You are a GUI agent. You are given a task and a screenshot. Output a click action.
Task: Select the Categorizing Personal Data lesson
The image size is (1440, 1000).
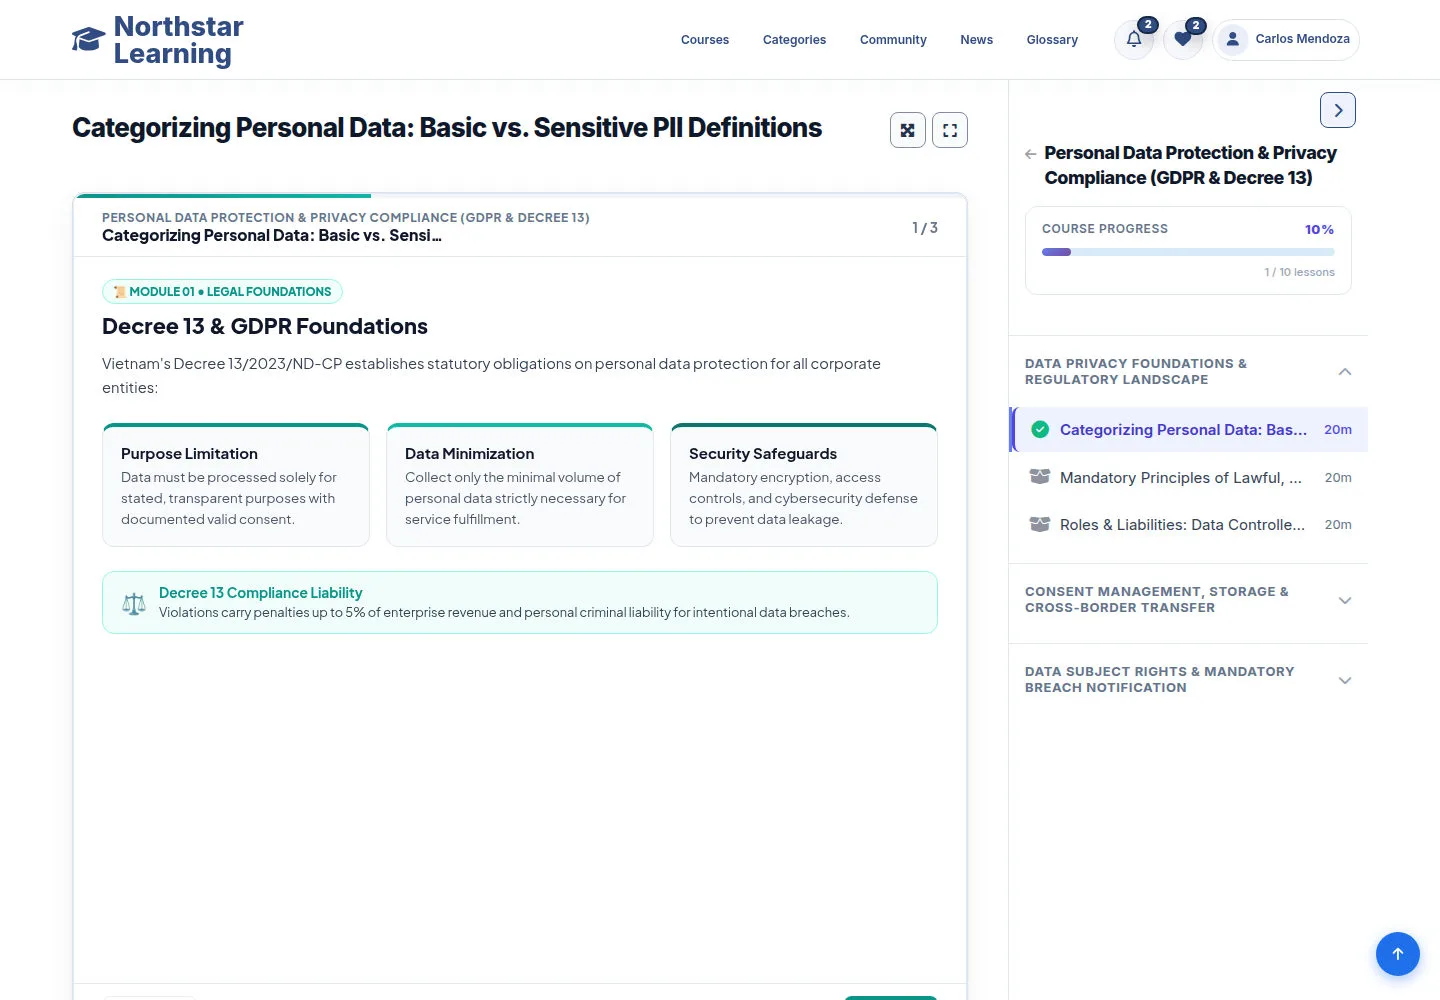pyautogui.click(x=1189, y=430)
